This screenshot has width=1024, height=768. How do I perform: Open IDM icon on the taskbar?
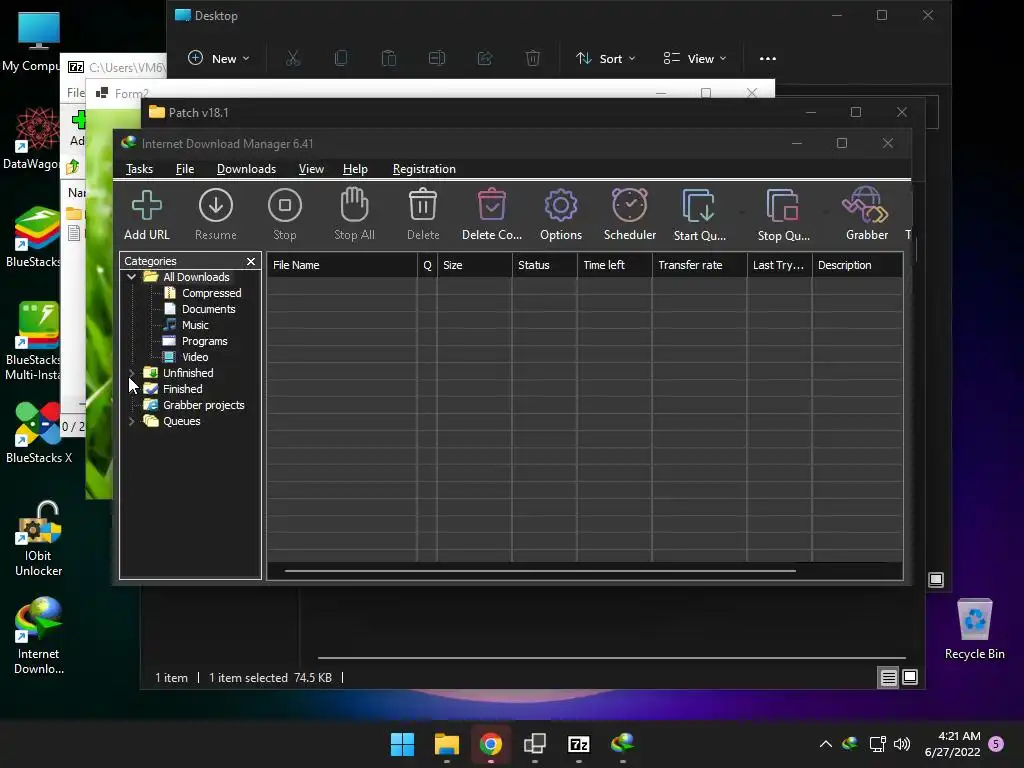coord(622,744)
